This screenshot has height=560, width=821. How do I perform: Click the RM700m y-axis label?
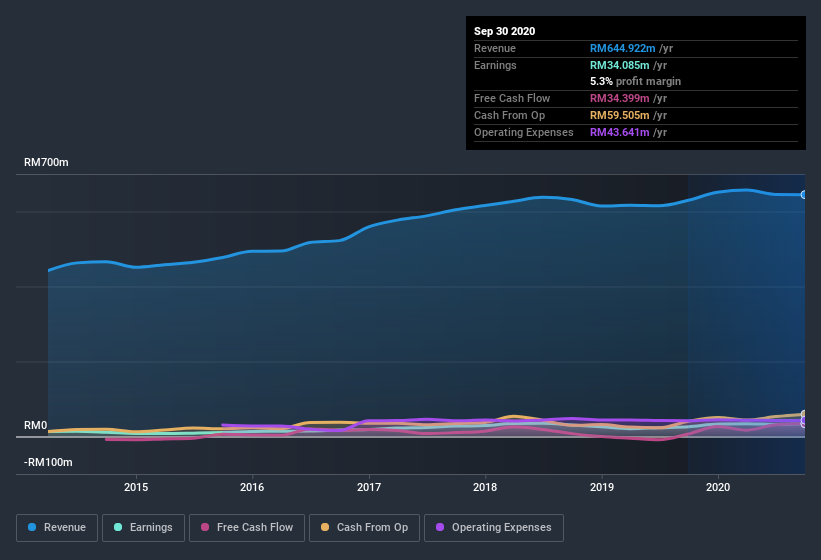(x=47, y=162)
